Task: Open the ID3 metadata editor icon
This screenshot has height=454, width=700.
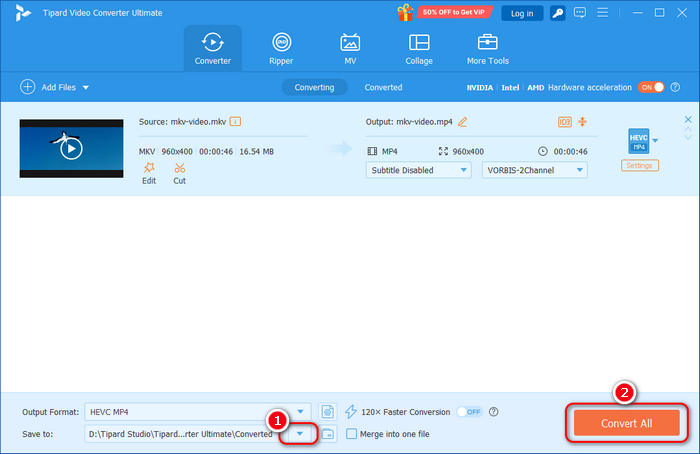Action: [564, 122]
